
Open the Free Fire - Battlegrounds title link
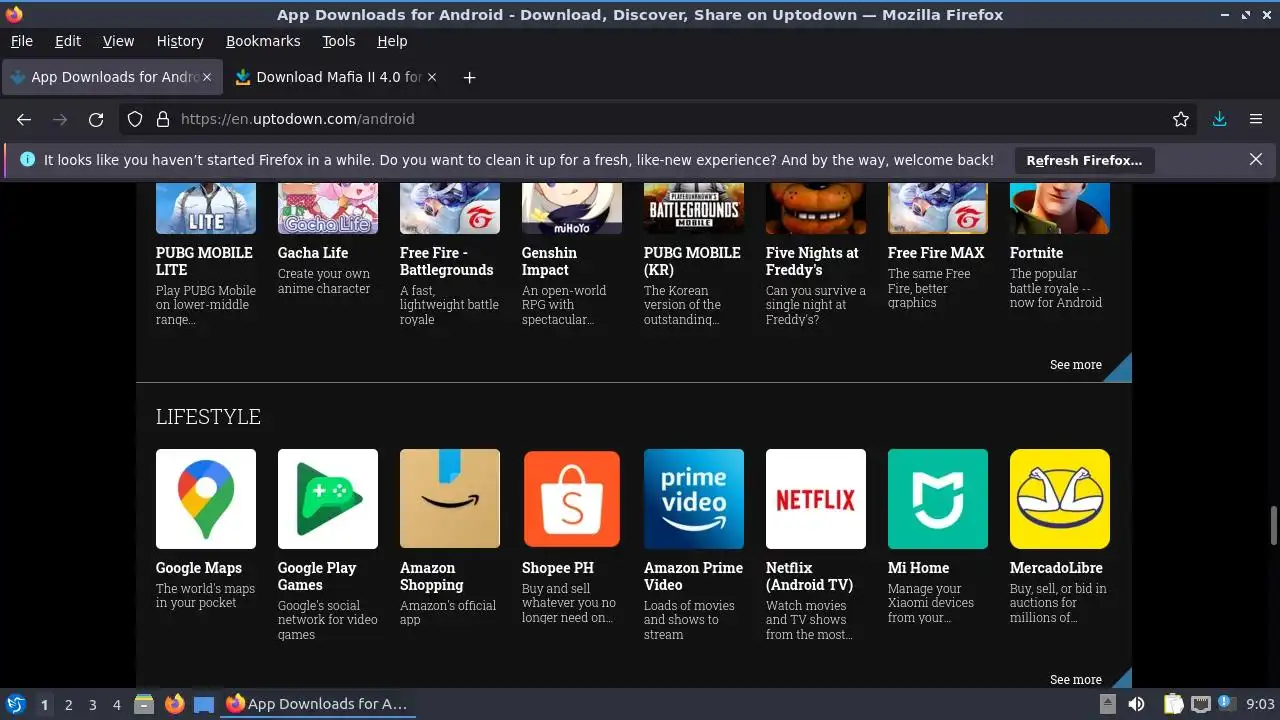pyautogui.click(x=446, y=261)
